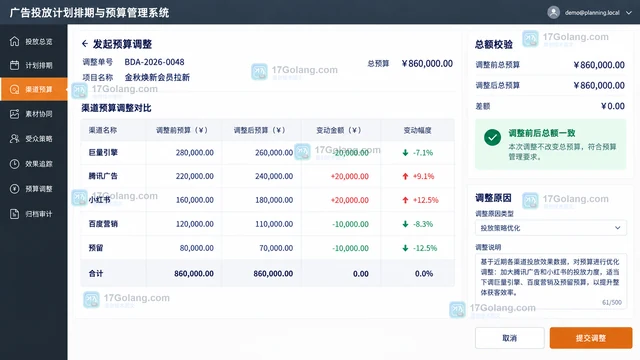640x360 pixels.
Task: Click -8.3% change value
Action: coord(422,224)
